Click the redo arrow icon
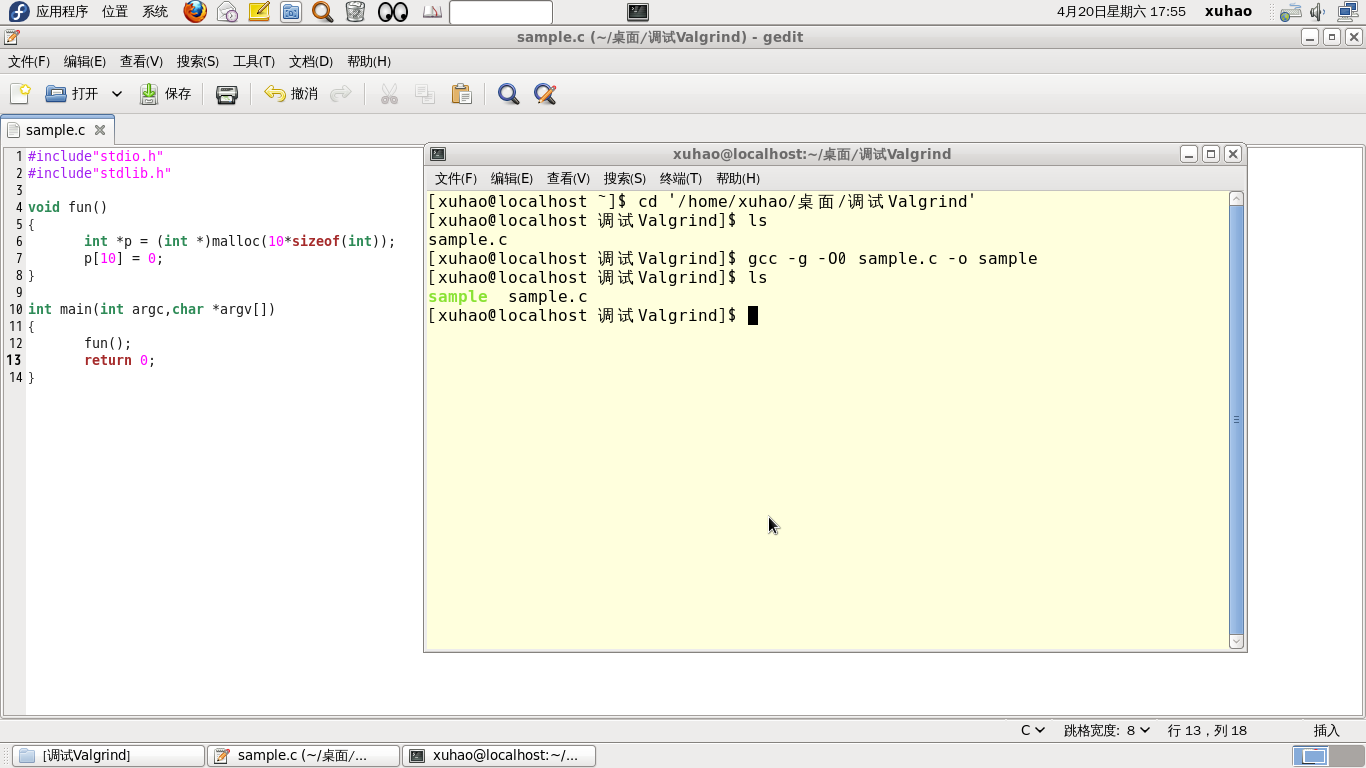Viewport: 1366px width, 768px height. pos(341,94)
